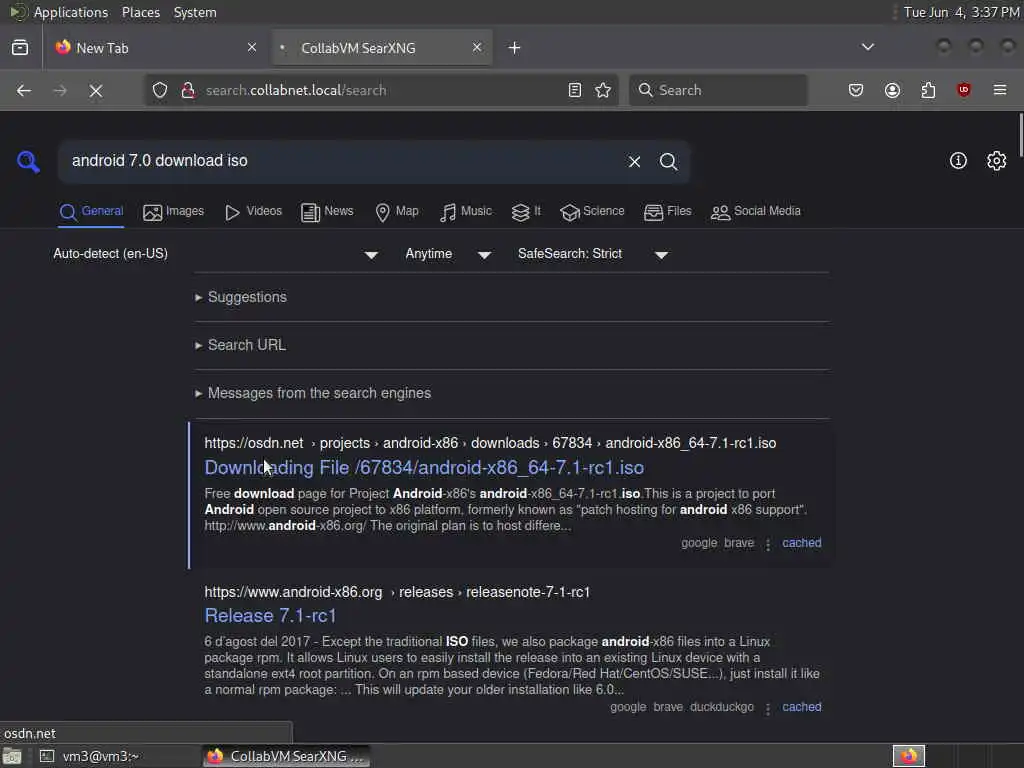Open the Auto-detect (en-US) language dropdown
The width and height of the screenshot is (1024, 768).
[216, 254]
